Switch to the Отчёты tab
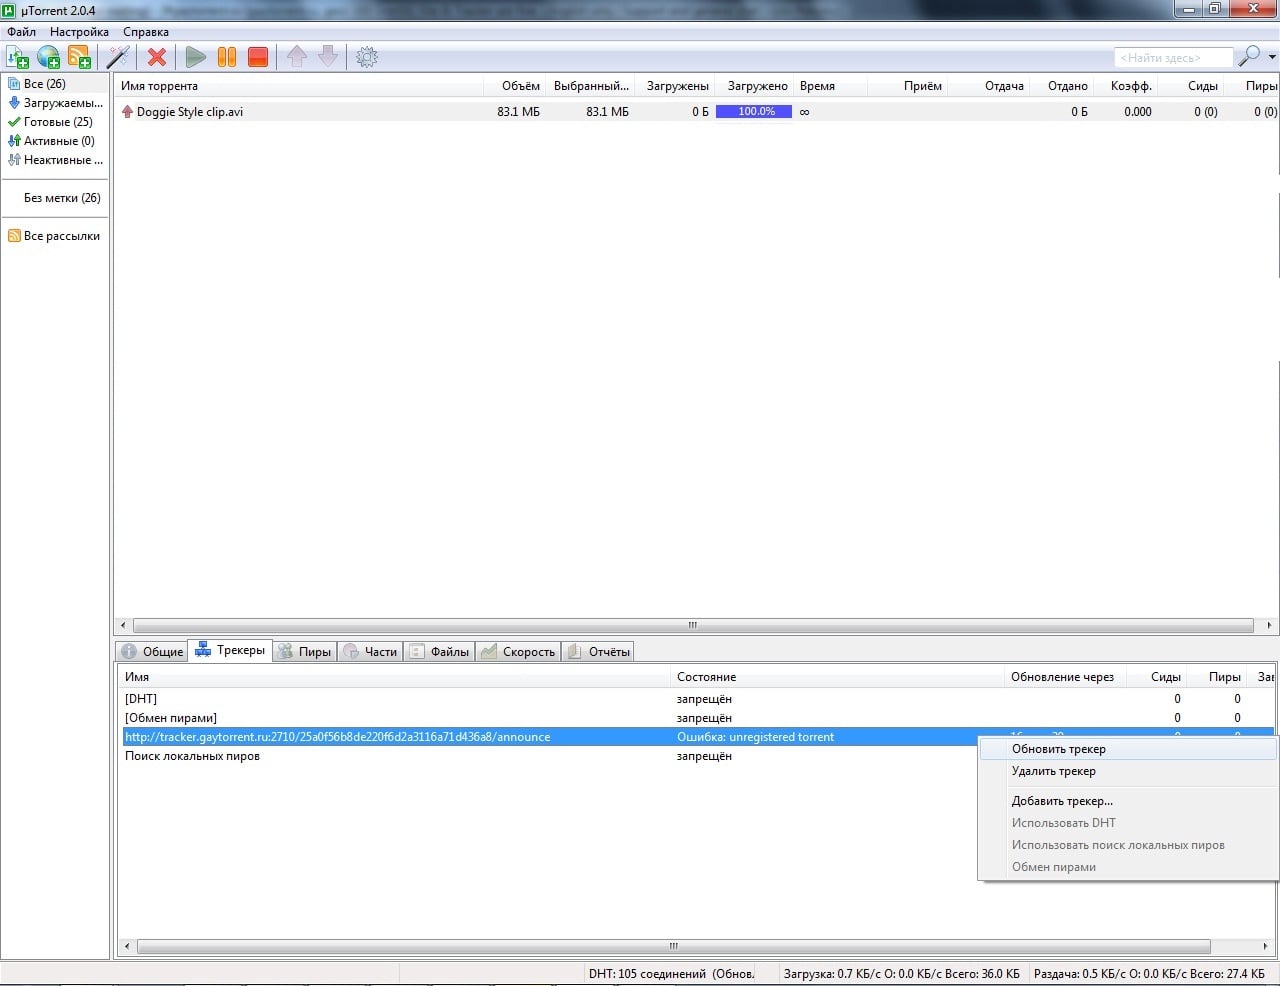Screen dimensions: 1280x986 (598, 652)
